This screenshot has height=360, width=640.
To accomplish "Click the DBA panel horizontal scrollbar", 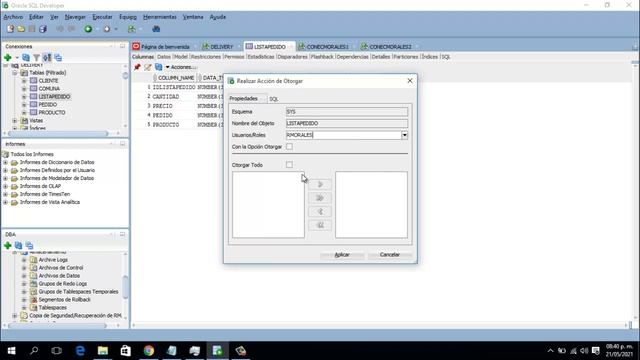I will tap(57, 326).
